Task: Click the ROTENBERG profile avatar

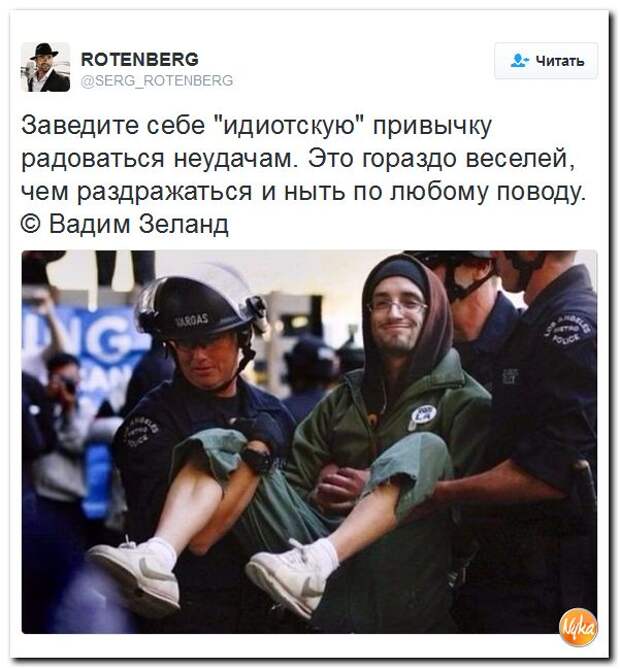Action: point(45,67)
